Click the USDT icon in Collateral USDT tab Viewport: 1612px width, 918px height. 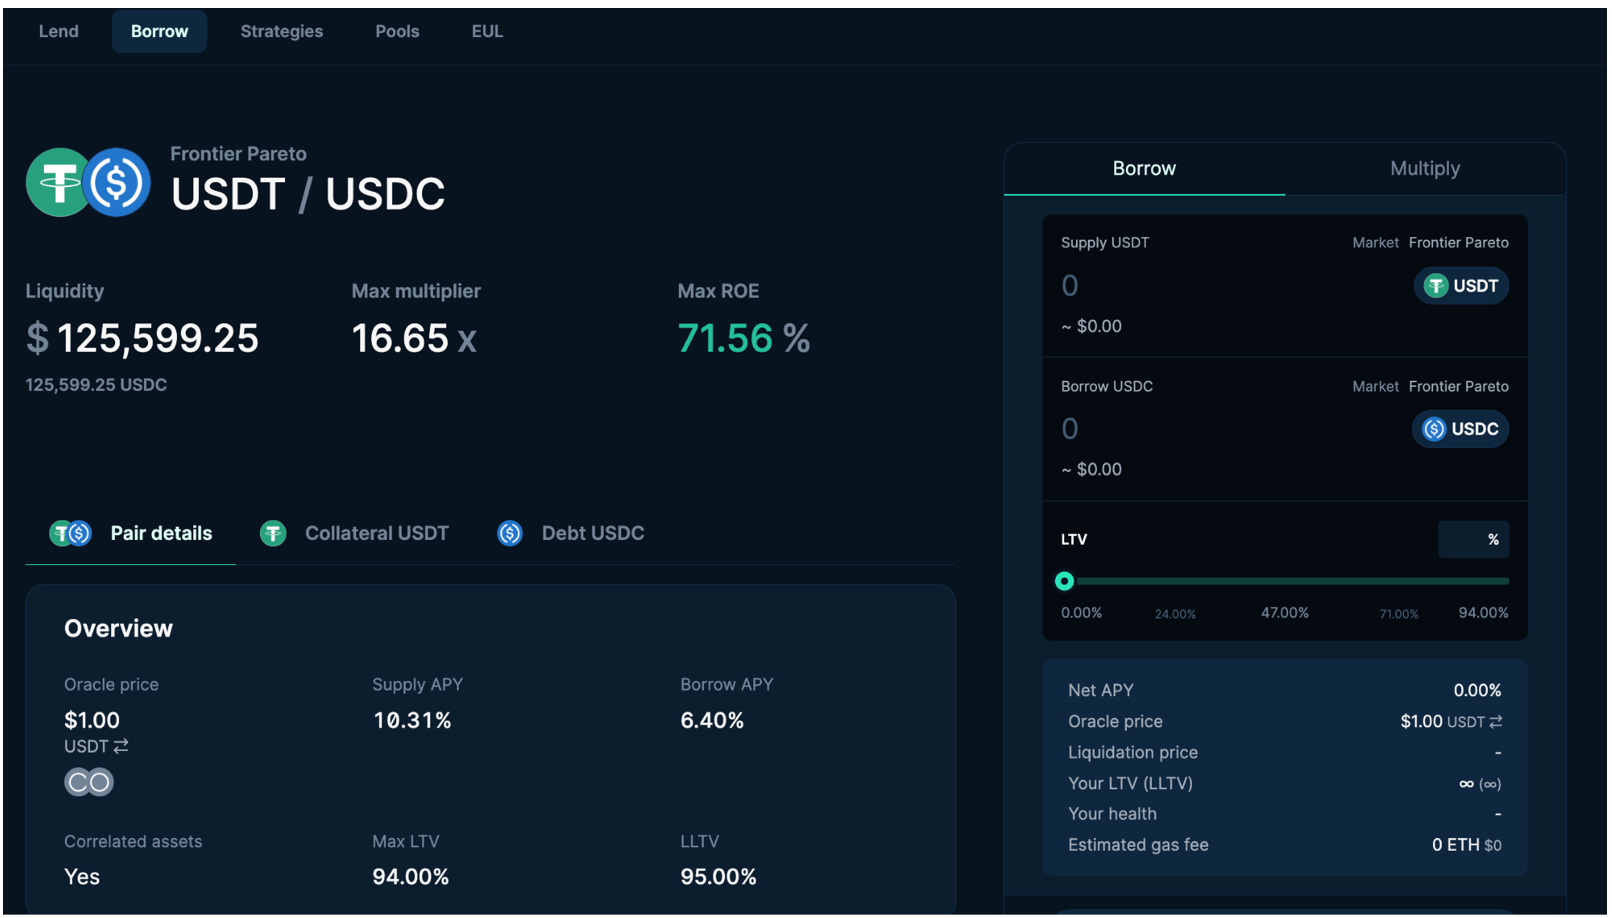click(x=273, y=534)
